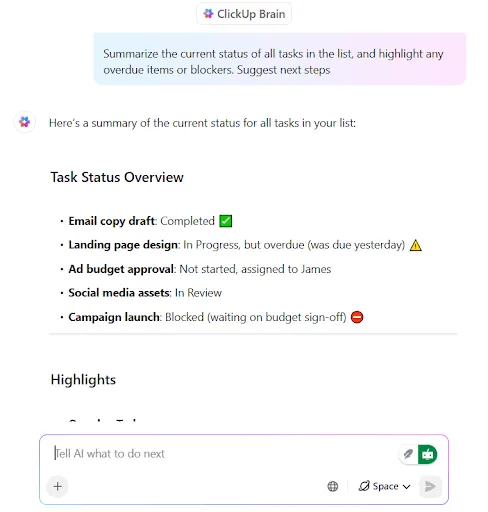Viewport: 488px width, 512px height.
Task: Open the Space context dropdown
Action: (384, 486)
